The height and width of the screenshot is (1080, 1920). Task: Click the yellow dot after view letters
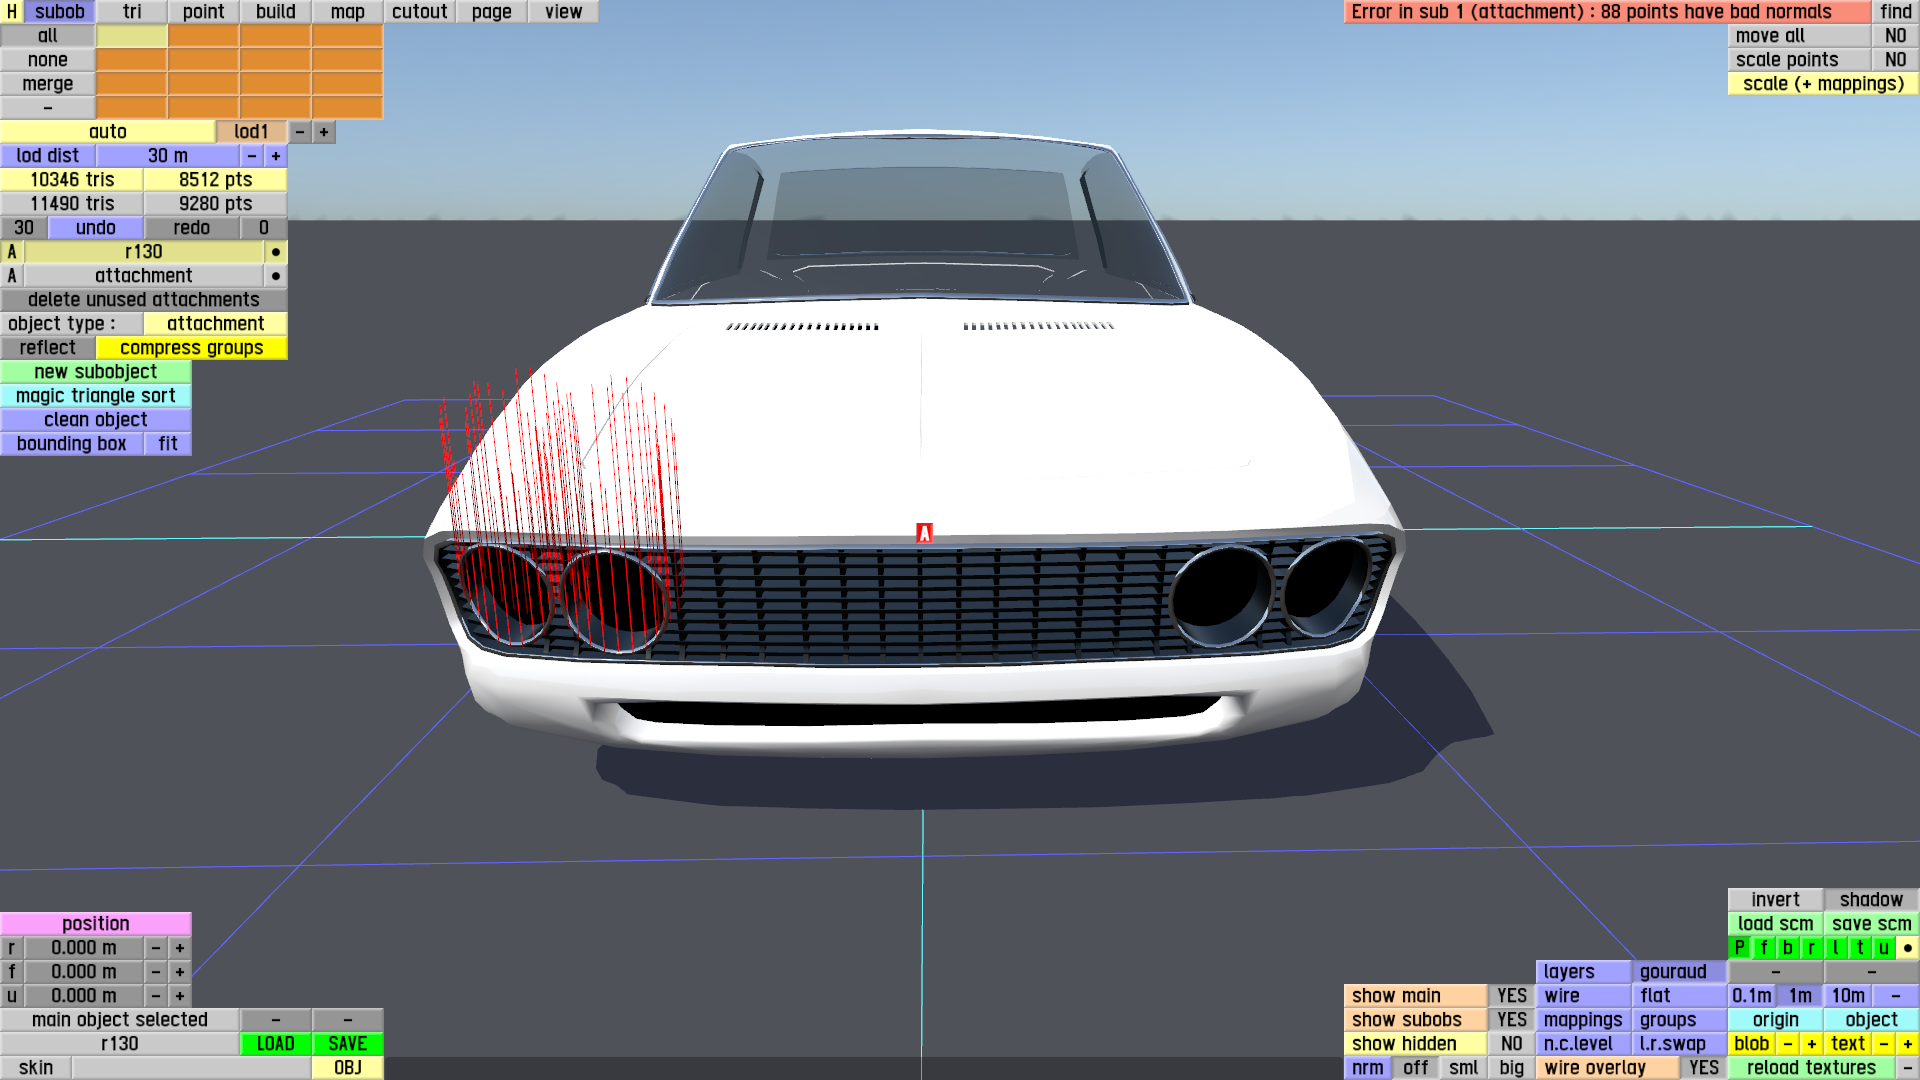(1908, 948)
